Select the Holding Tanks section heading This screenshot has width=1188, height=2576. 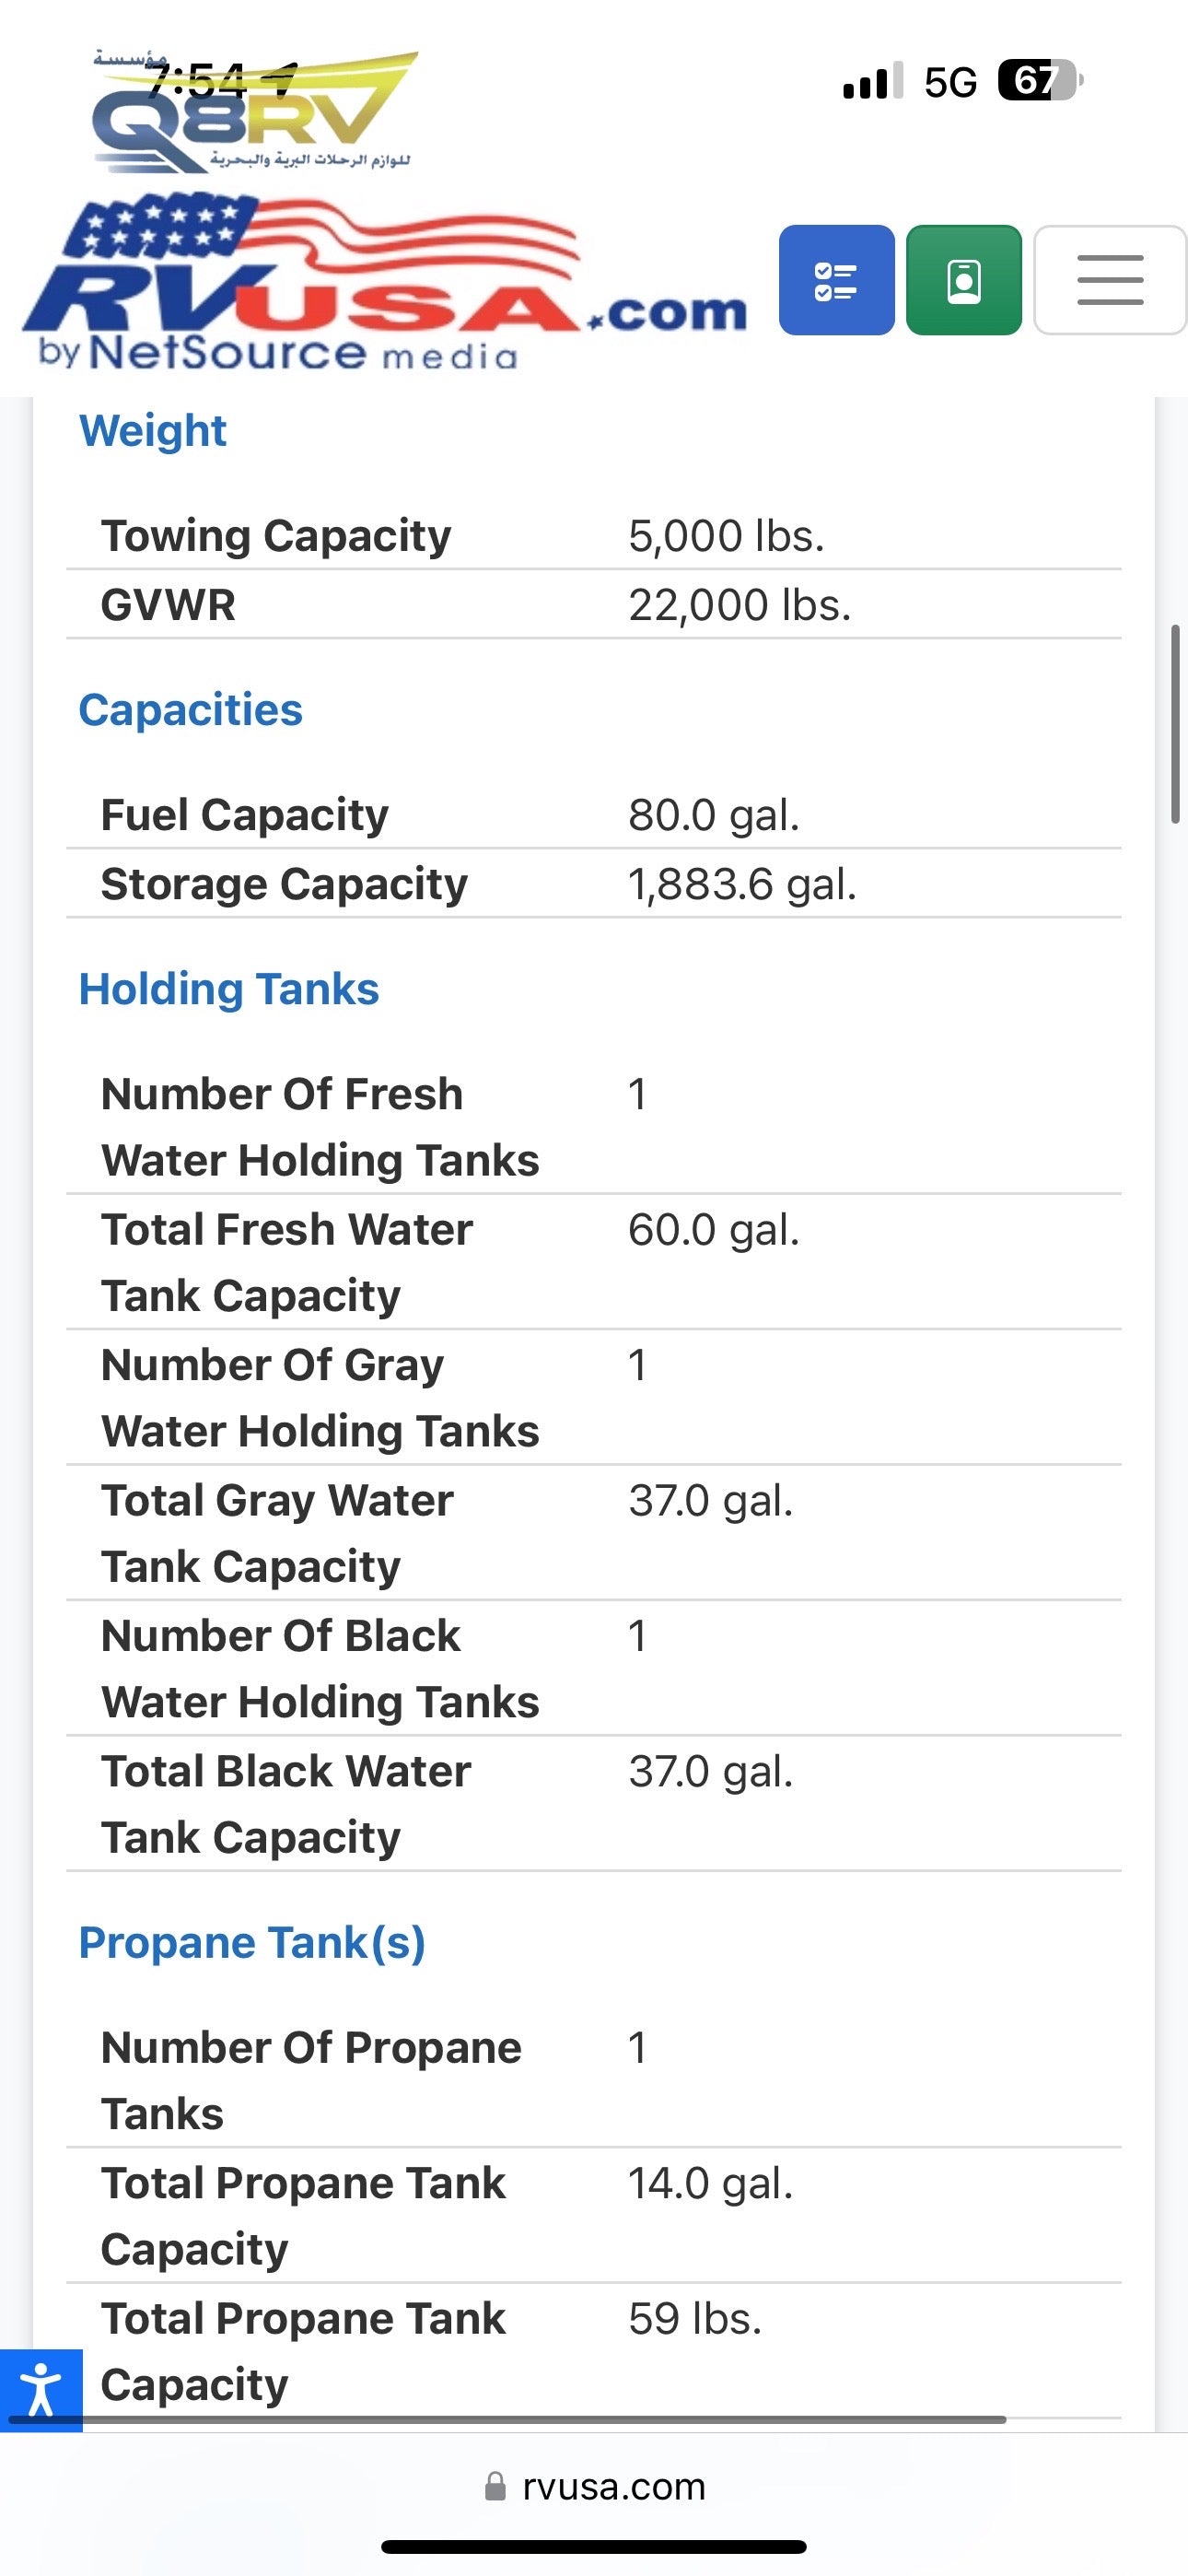click(x=229, y=989)
